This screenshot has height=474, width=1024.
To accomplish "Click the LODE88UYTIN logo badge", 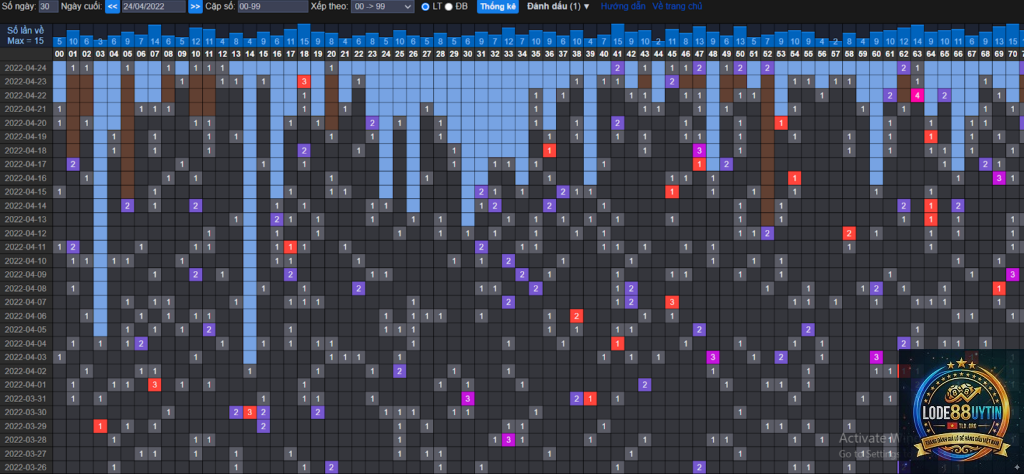I will [x=961, y=411].
